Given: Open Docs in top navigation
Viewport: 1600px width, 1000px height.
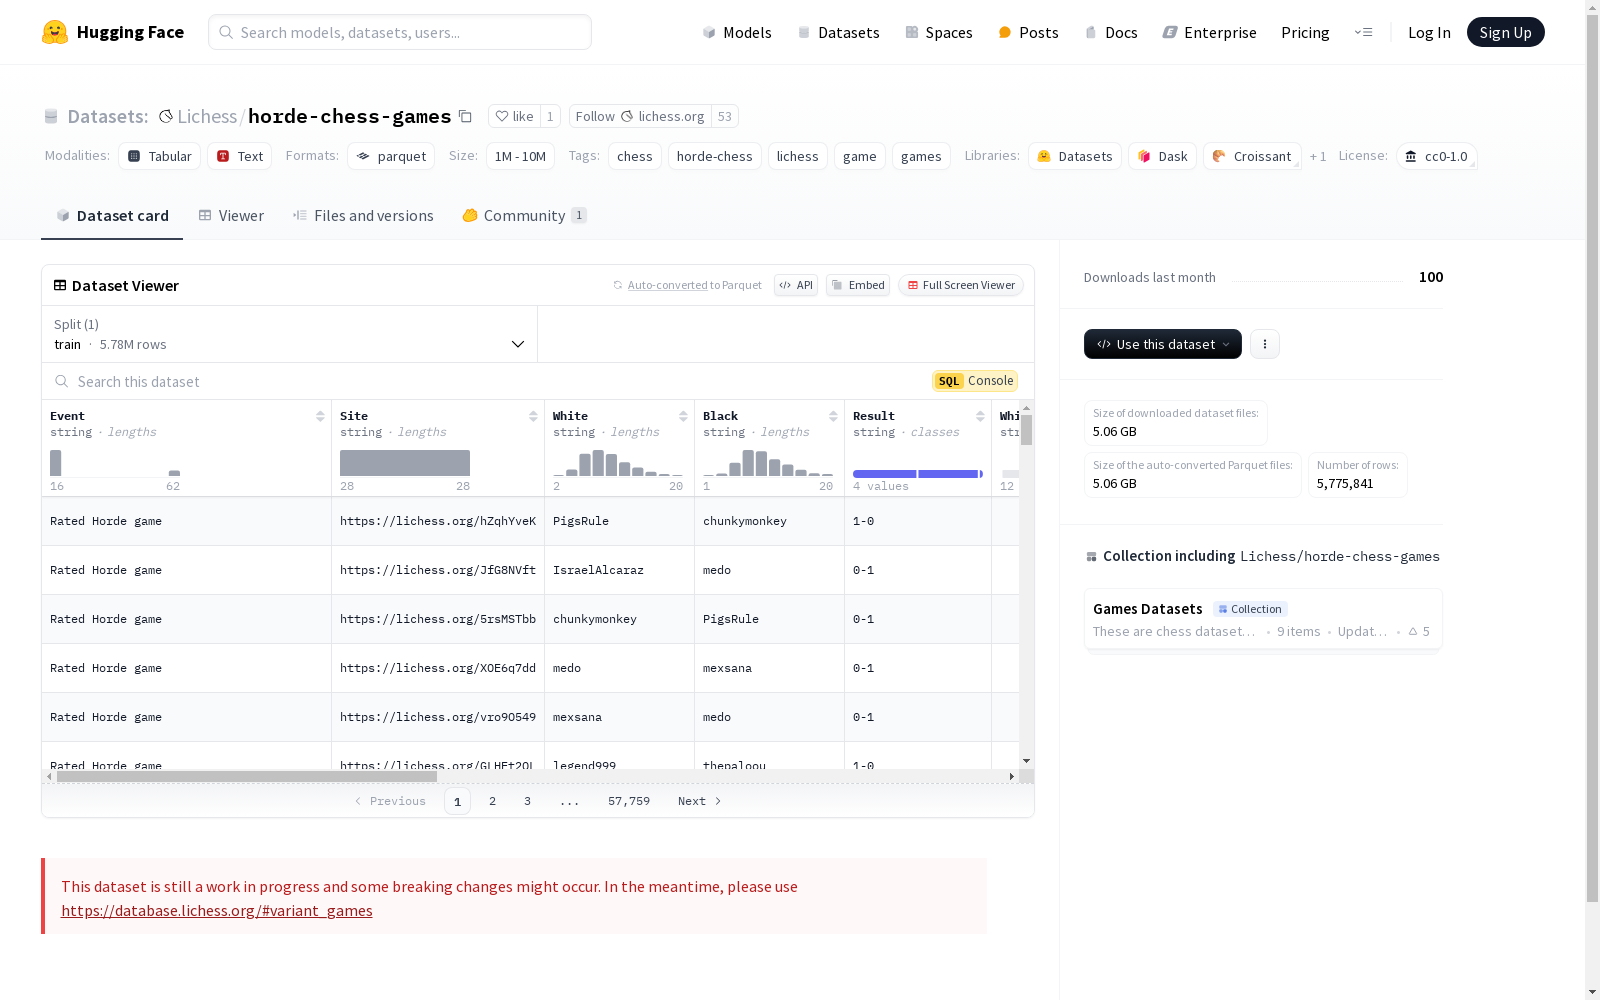Looking at the screenshot, I should 1111,32.
